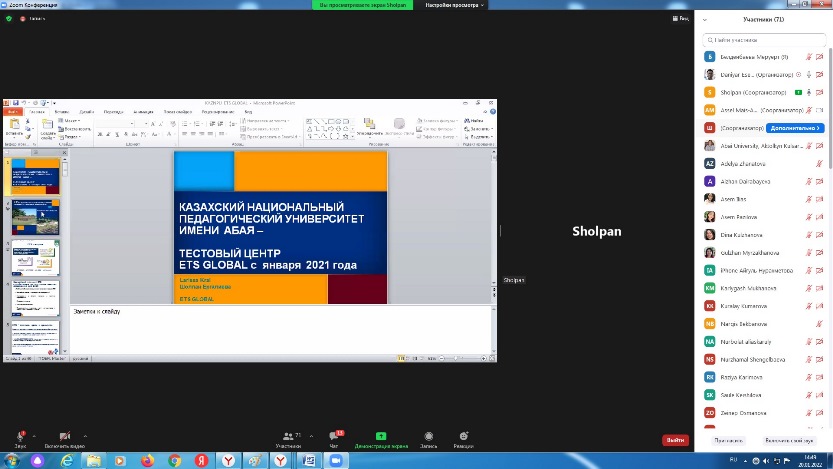Collapse the participants panel using the top-left chevron
The height and width of the screenshot is (469, 833).
(x=706, y=20)
